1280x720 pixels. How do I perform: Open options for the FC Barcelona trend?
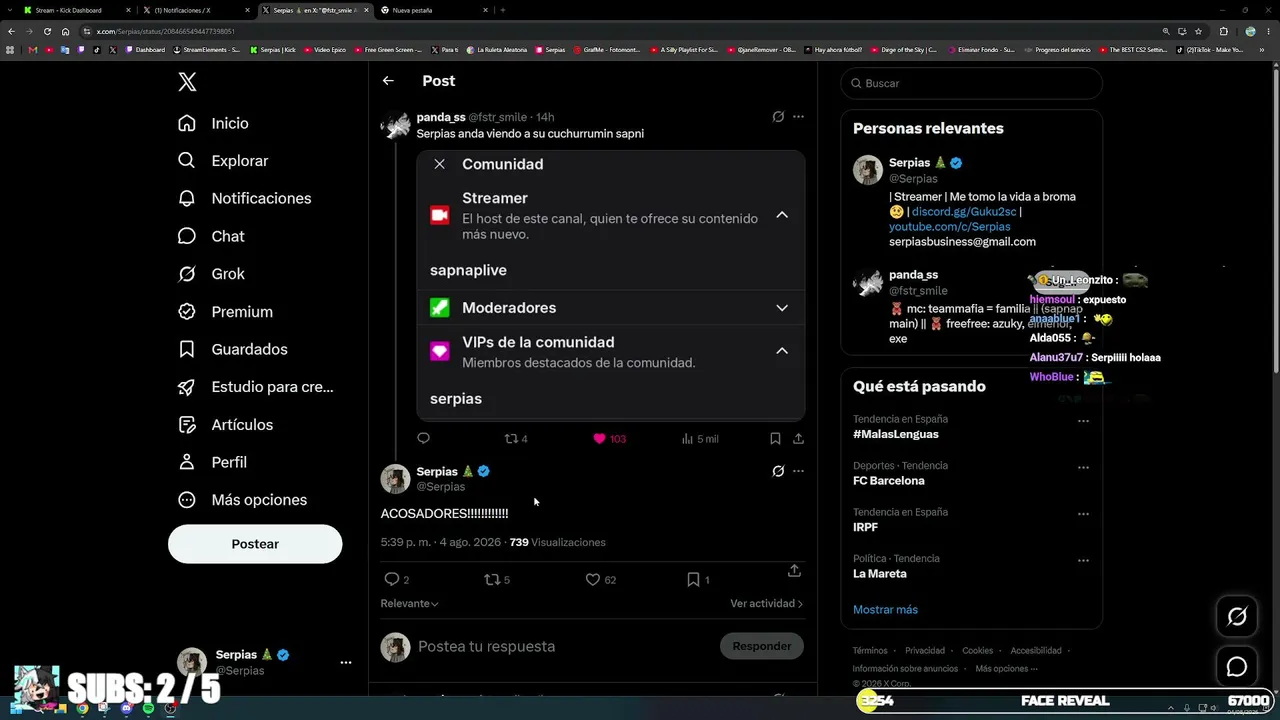click(x=1083, y=467)
